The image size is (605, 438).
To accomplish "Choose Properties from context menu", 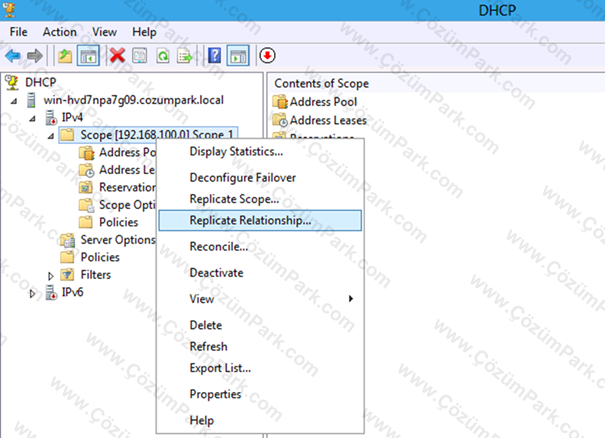I will 260,394.
